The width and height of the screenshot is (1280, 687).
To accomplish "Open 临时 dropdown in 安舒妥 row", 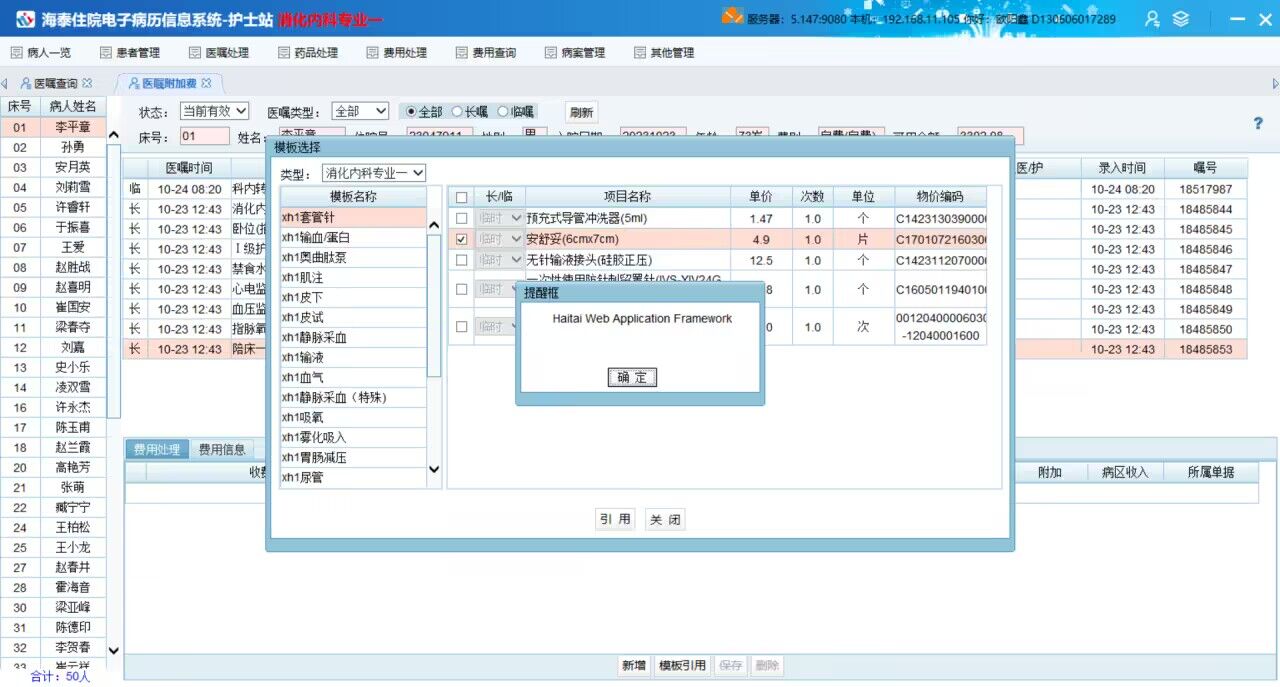I will click(500, 239).
